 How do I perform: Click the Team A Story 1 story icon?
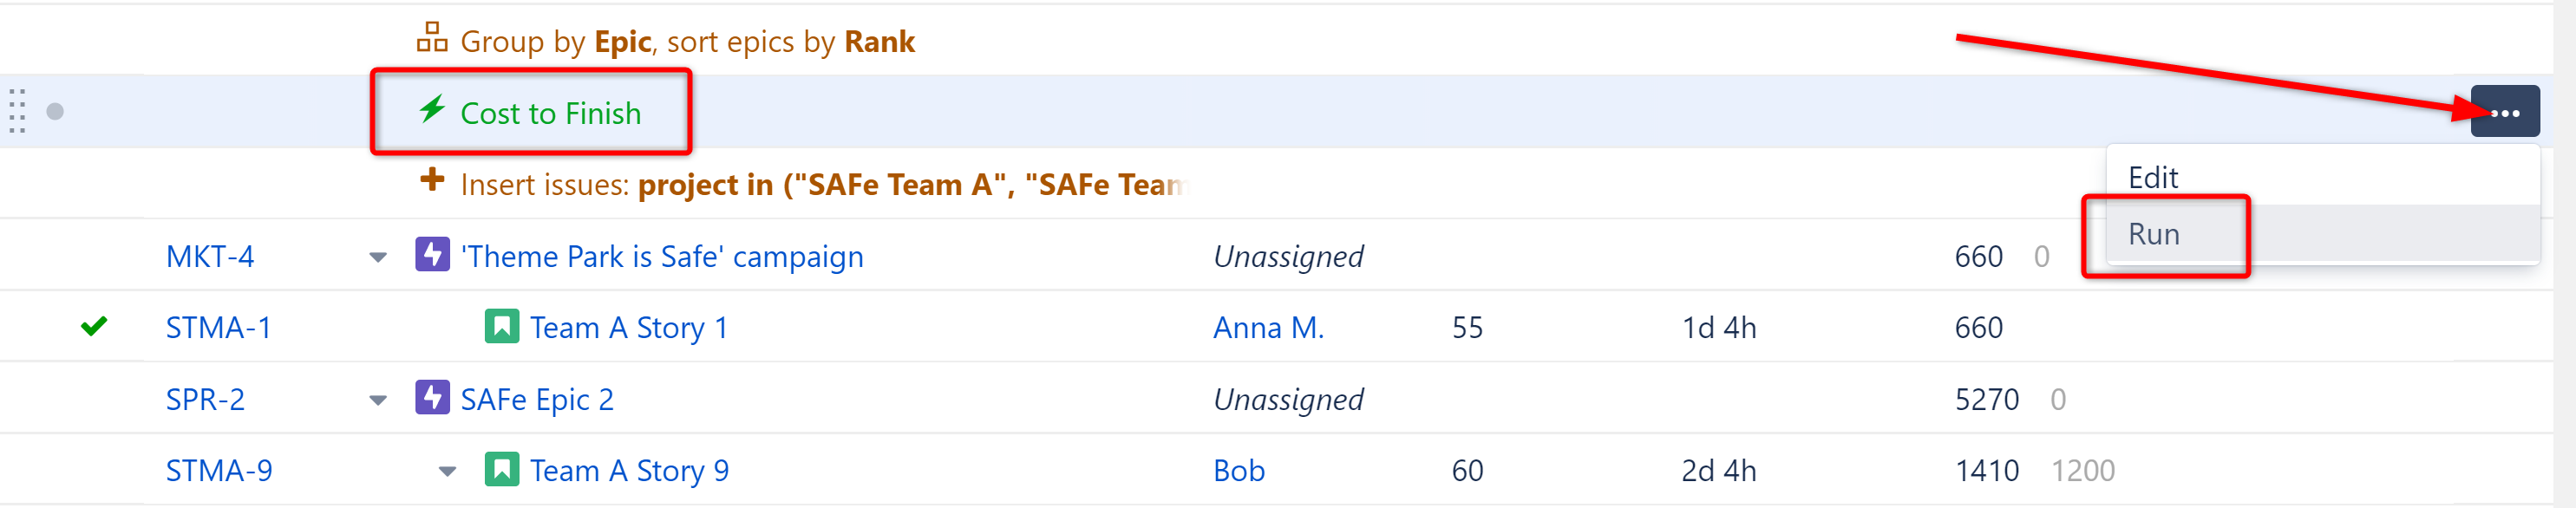[x=501, y=326]
